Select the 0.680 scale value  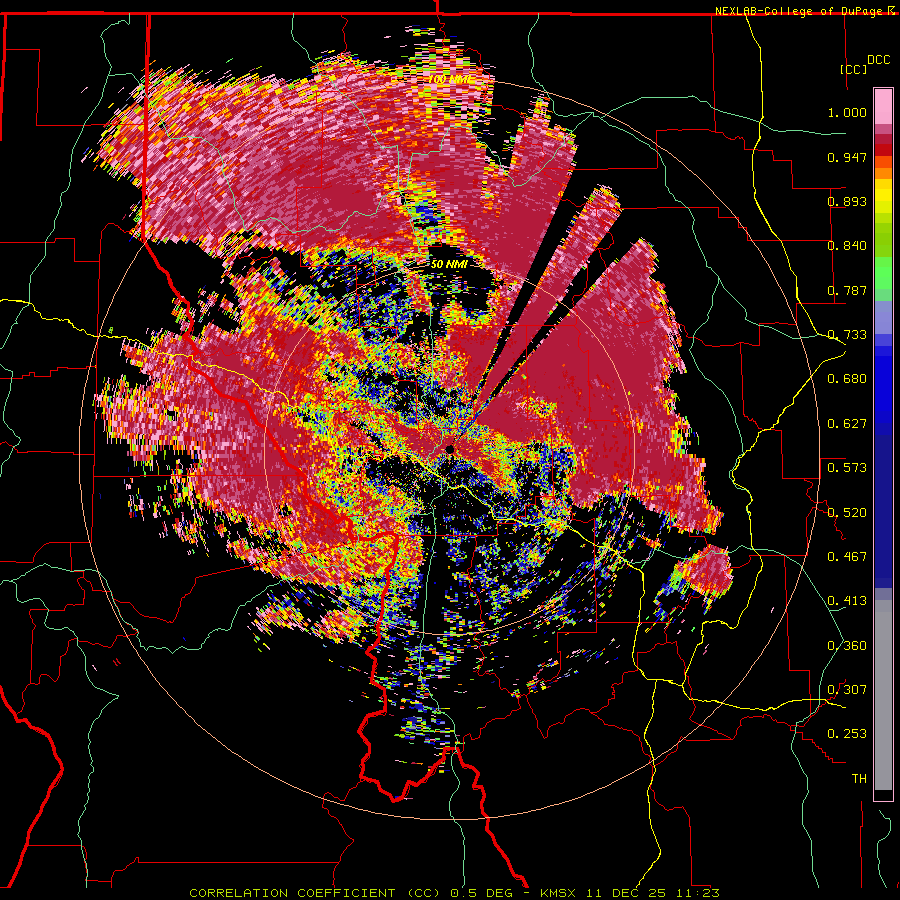[847, 379]
